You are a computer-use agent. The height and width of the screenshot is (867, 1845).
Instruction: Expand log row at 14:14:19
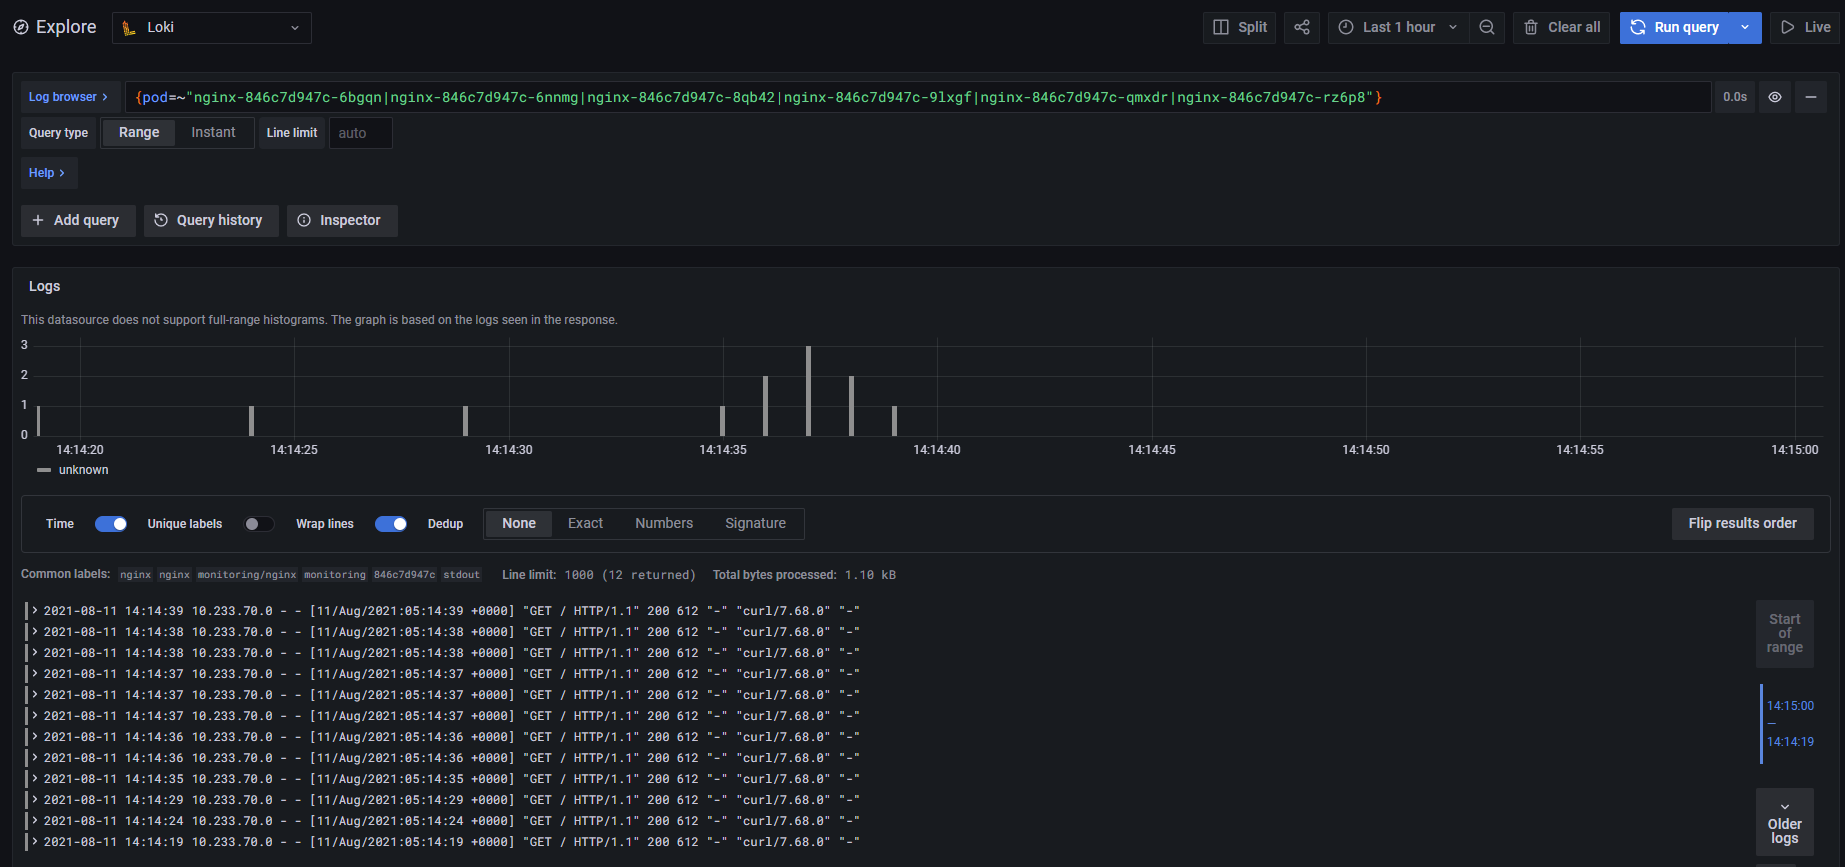pyautogui.click(x=35, y=841)
